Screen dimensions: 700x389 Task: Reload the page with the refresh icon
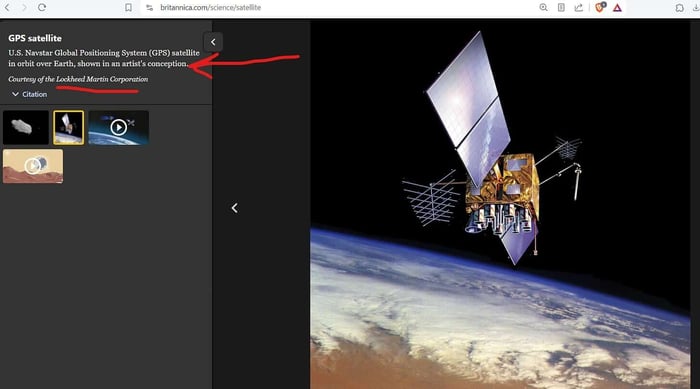[x=42, y=7]
